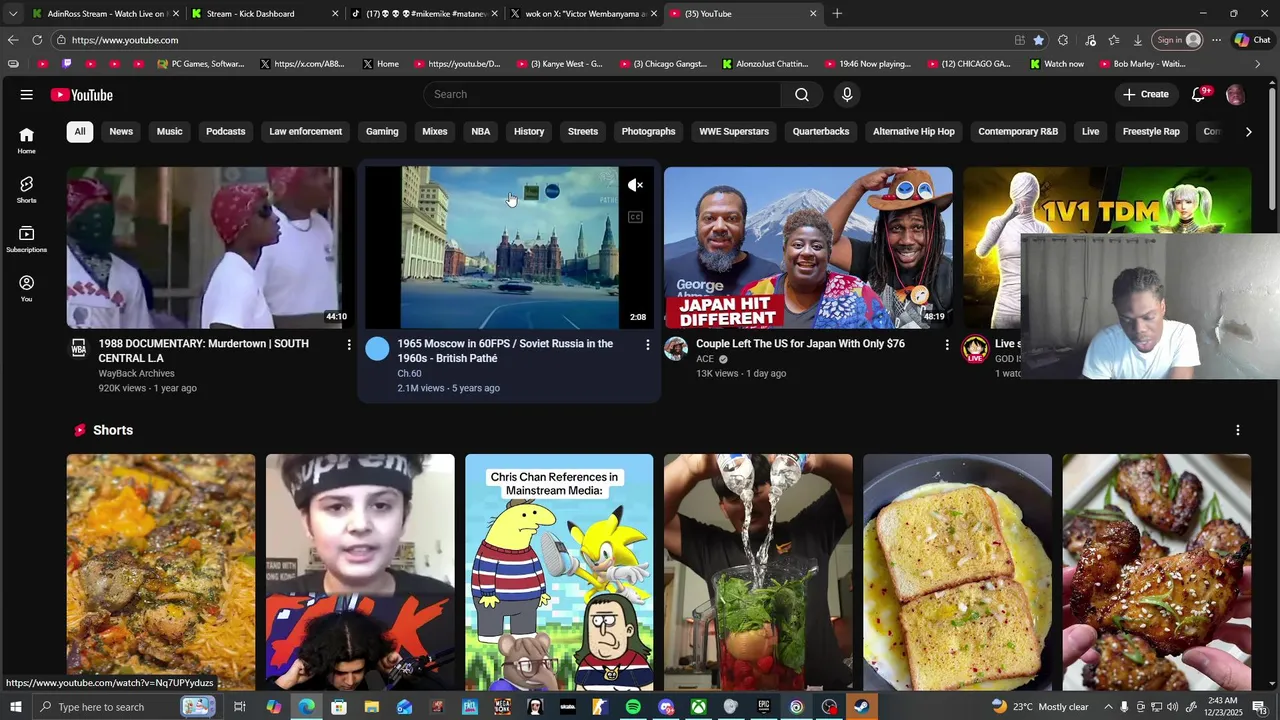Click the Couple Left The US title
1280x720 pixels.
(800, 344)
